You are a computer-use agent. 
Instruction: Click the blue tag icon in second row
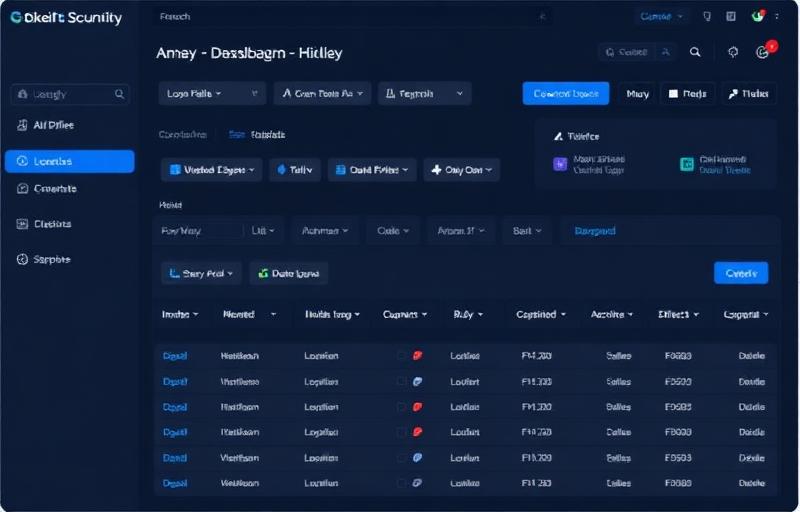(417, 381)
